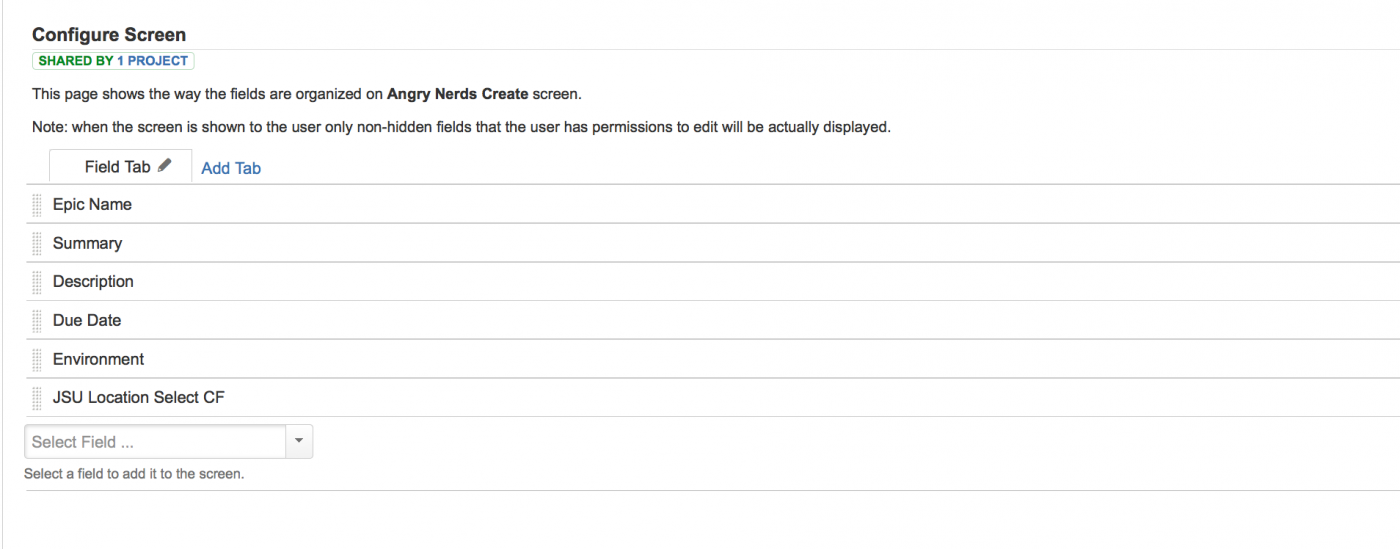This screenshot has height=549, width=1400.
Task: Click the drag handle for Due Date
Action: pyautogui.click(x=37, y=320)
